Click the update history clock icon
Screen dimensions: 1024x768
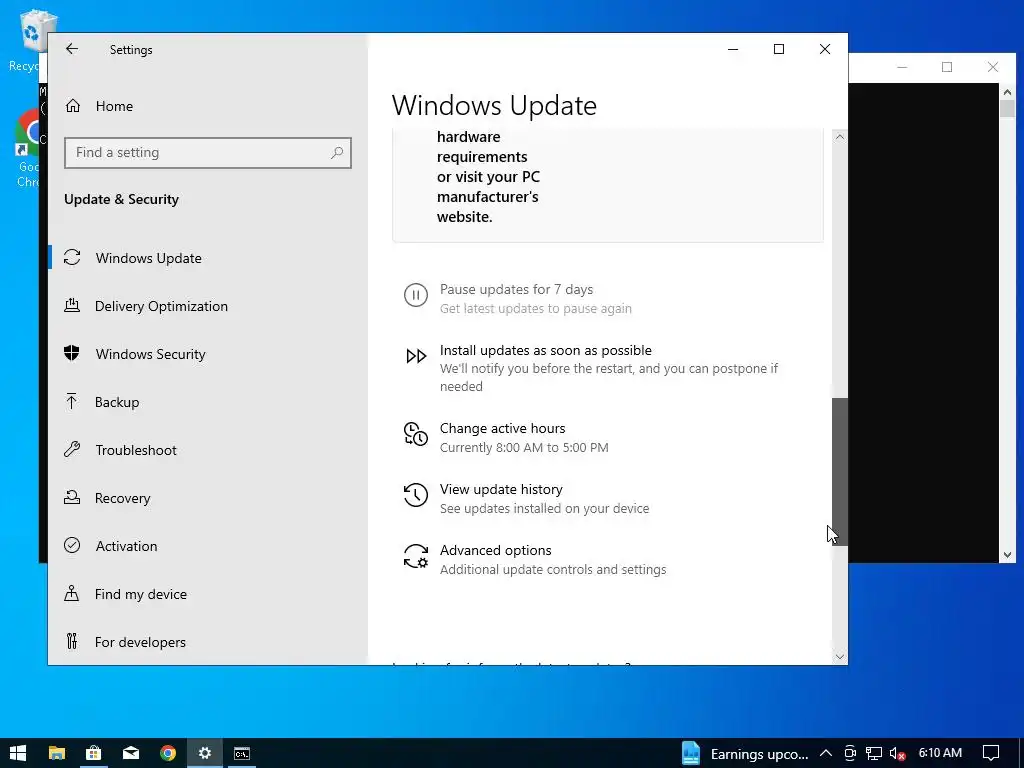point(416,495)
